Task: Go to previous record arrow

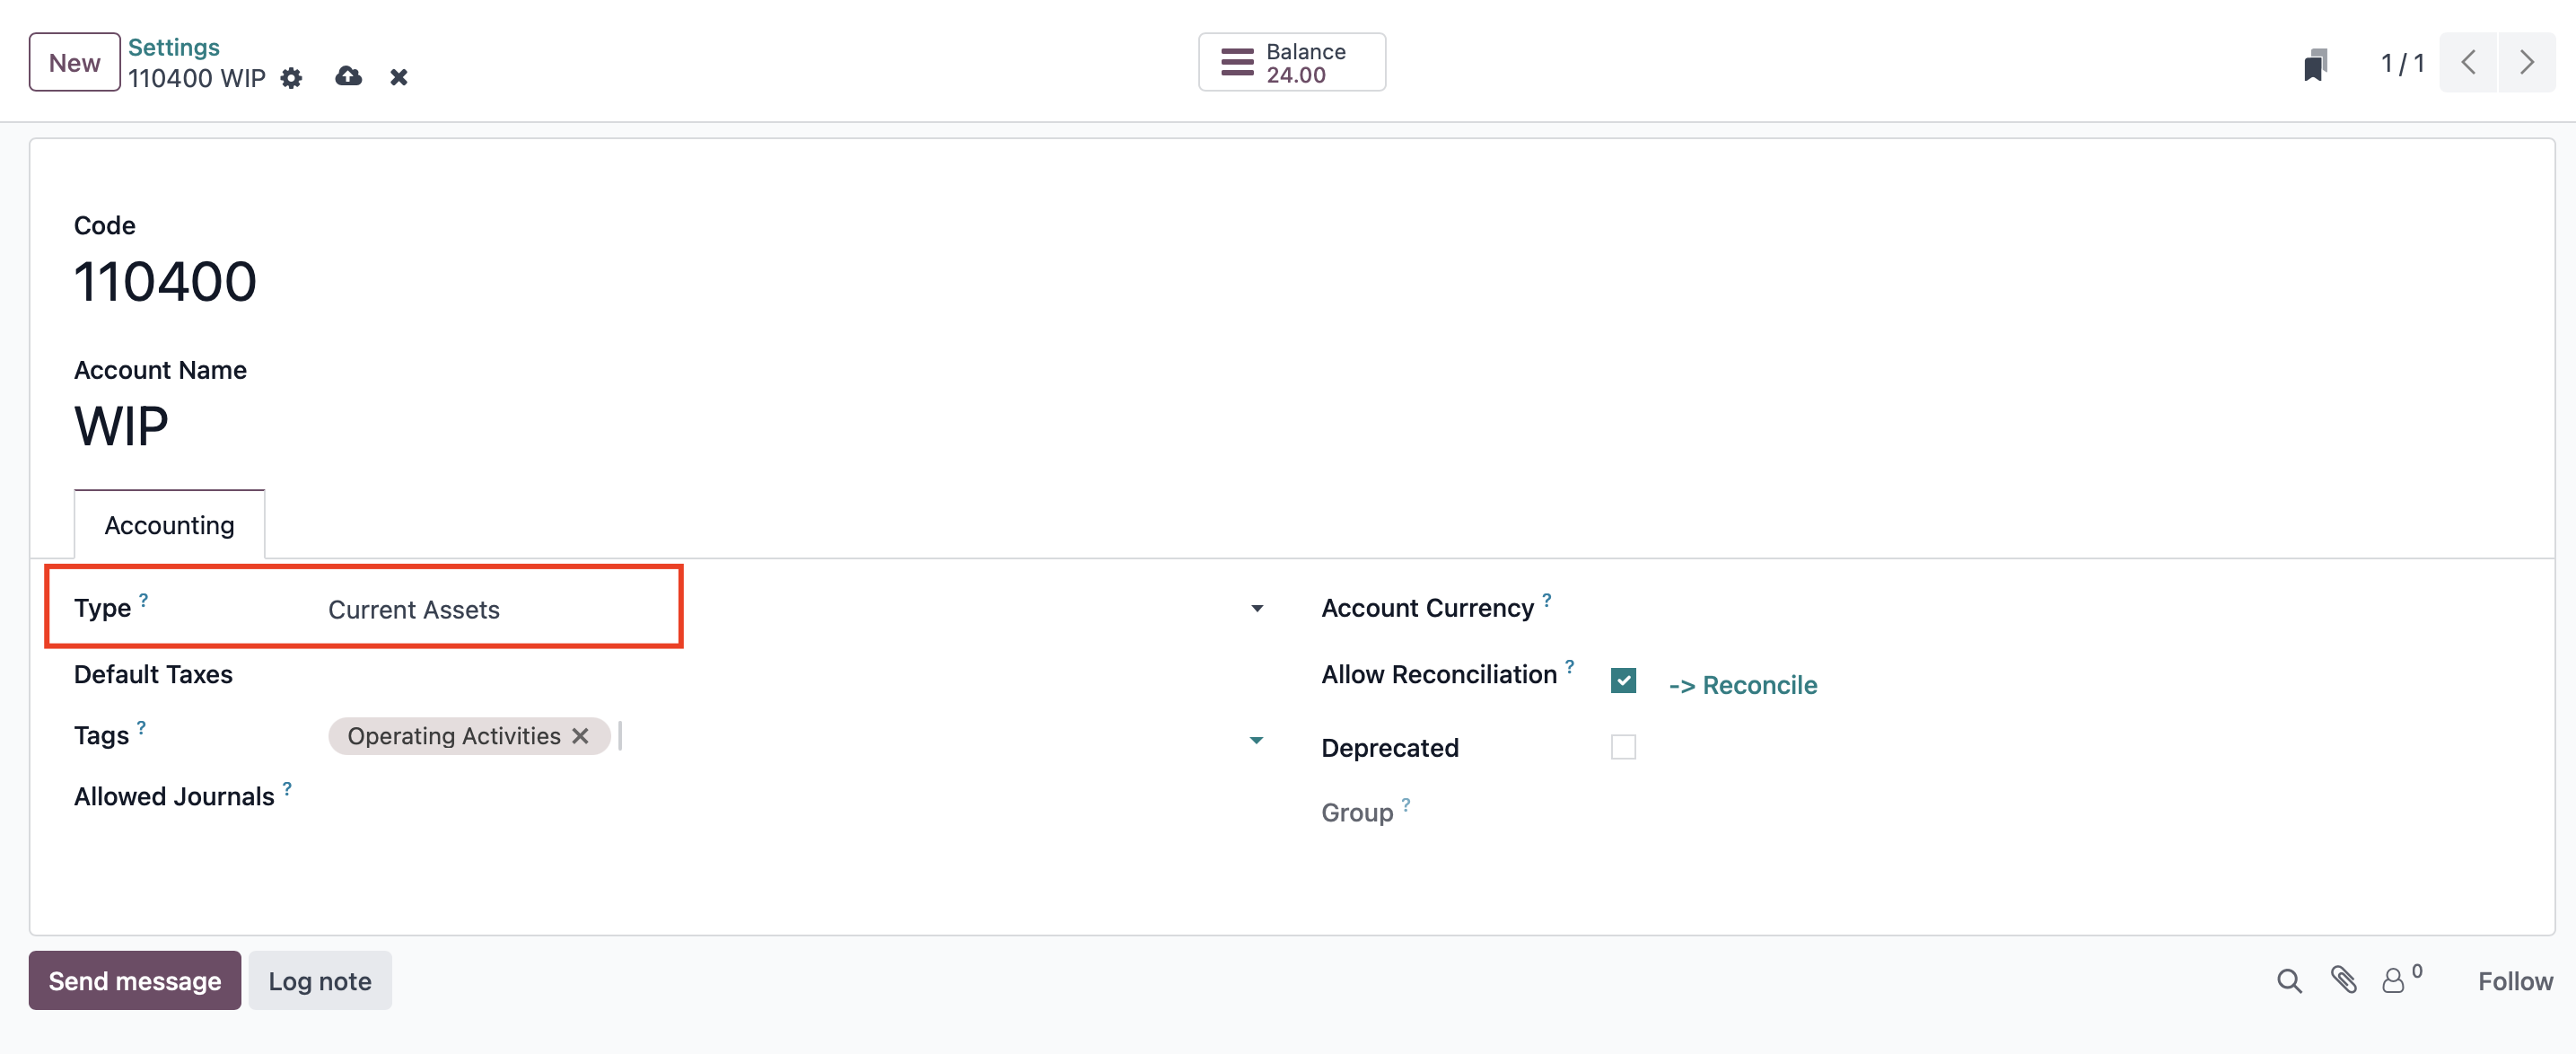Action: pos(2468,63)
